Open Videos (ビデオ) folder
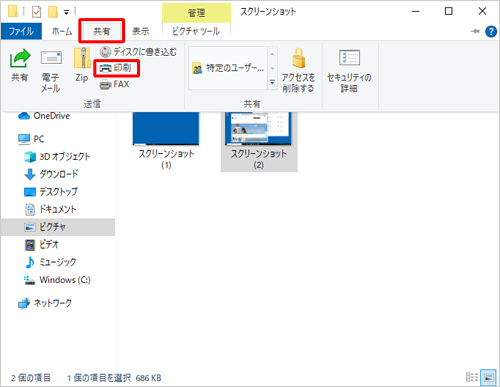This screenshot has width=500, height=387. 42,245
